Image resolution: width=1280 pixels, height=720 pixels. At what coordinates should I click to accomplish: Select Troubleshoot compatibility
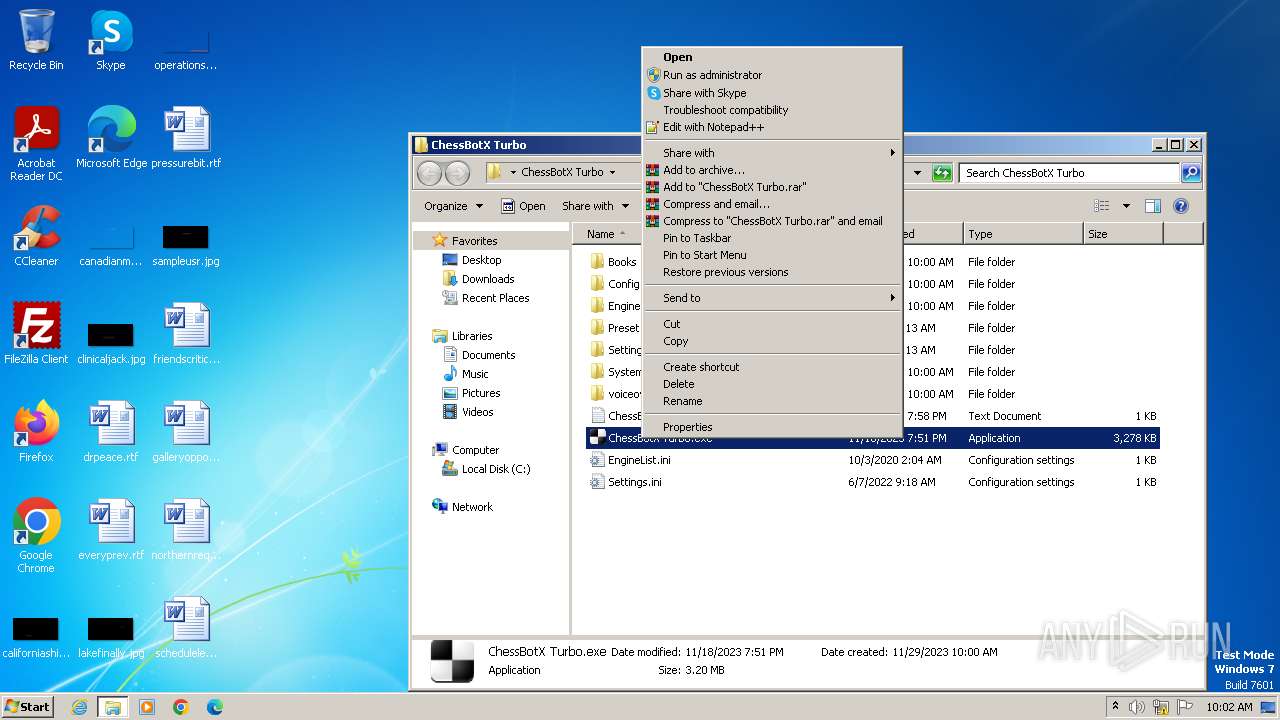click(x=772, y=110)
